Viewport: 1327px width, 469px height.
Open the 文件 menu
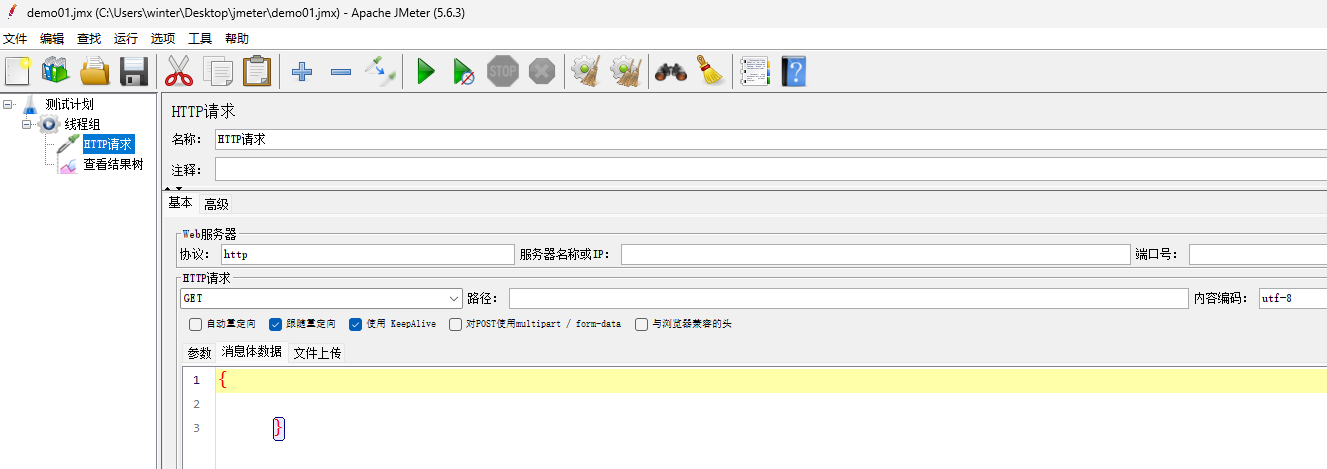tap(15, 38)
